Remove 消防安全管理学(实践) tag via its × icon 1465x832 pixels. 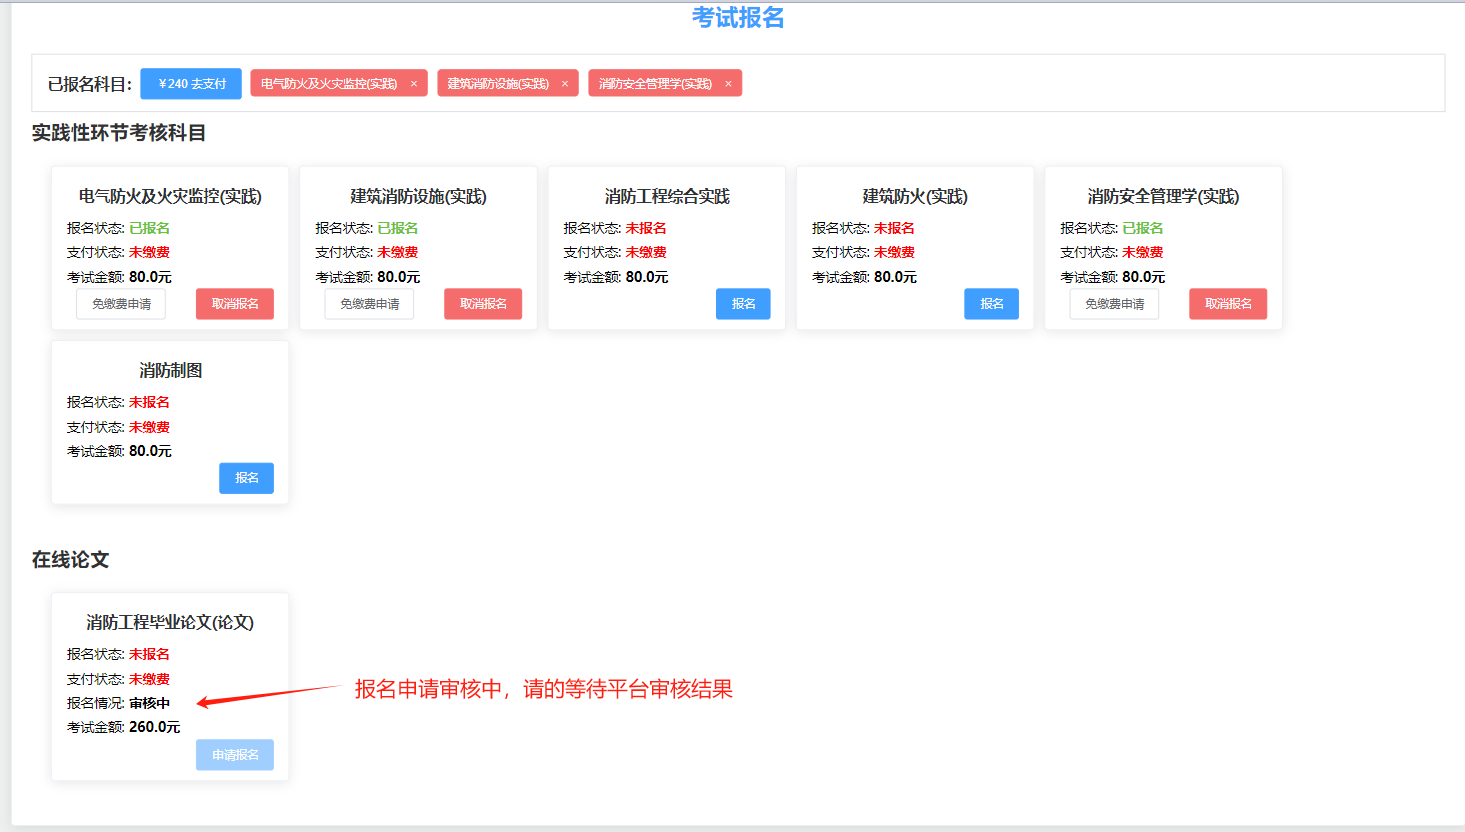728,84
